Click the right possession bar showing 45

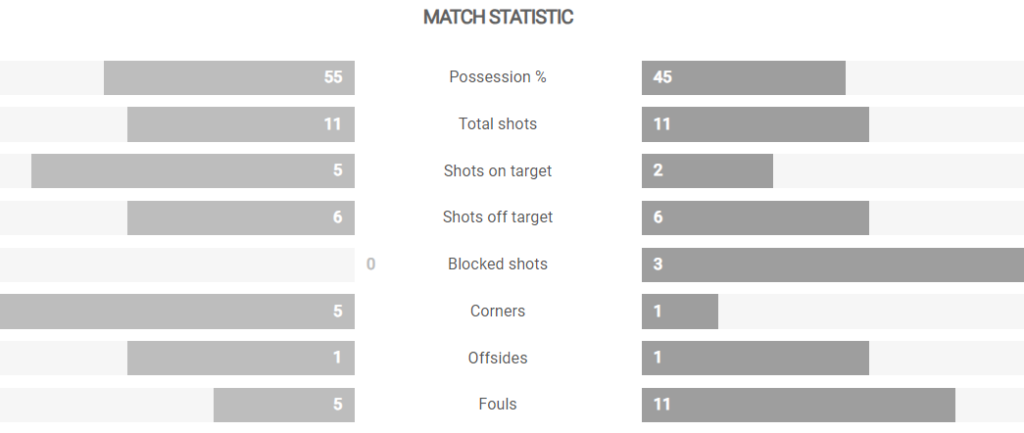coord(744,78)
